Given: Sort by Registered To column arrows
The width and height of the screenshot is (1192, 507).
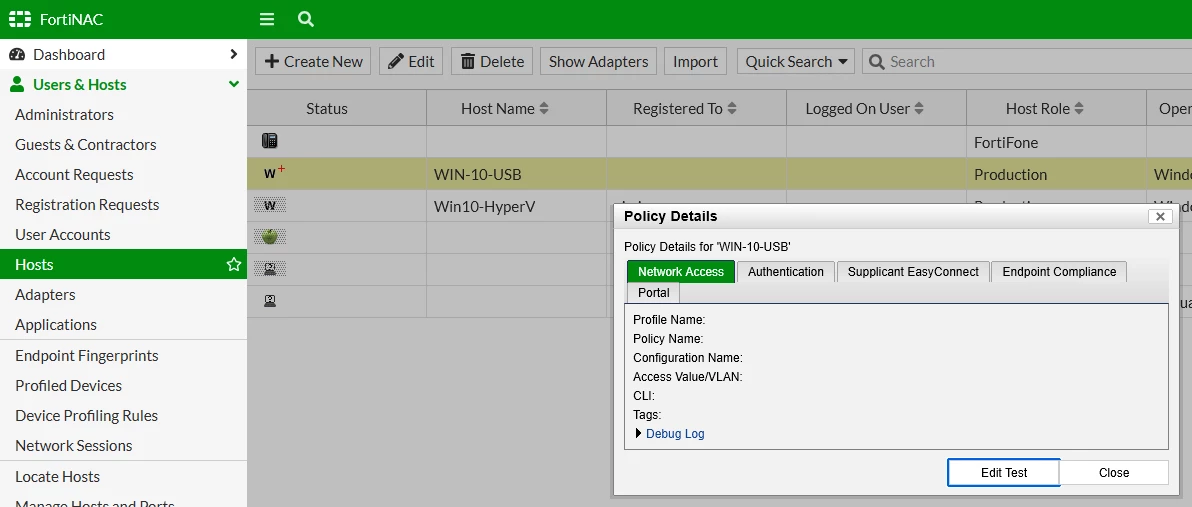Looking at the screenshot, I should pyautogui.click(x=731, y=109).
